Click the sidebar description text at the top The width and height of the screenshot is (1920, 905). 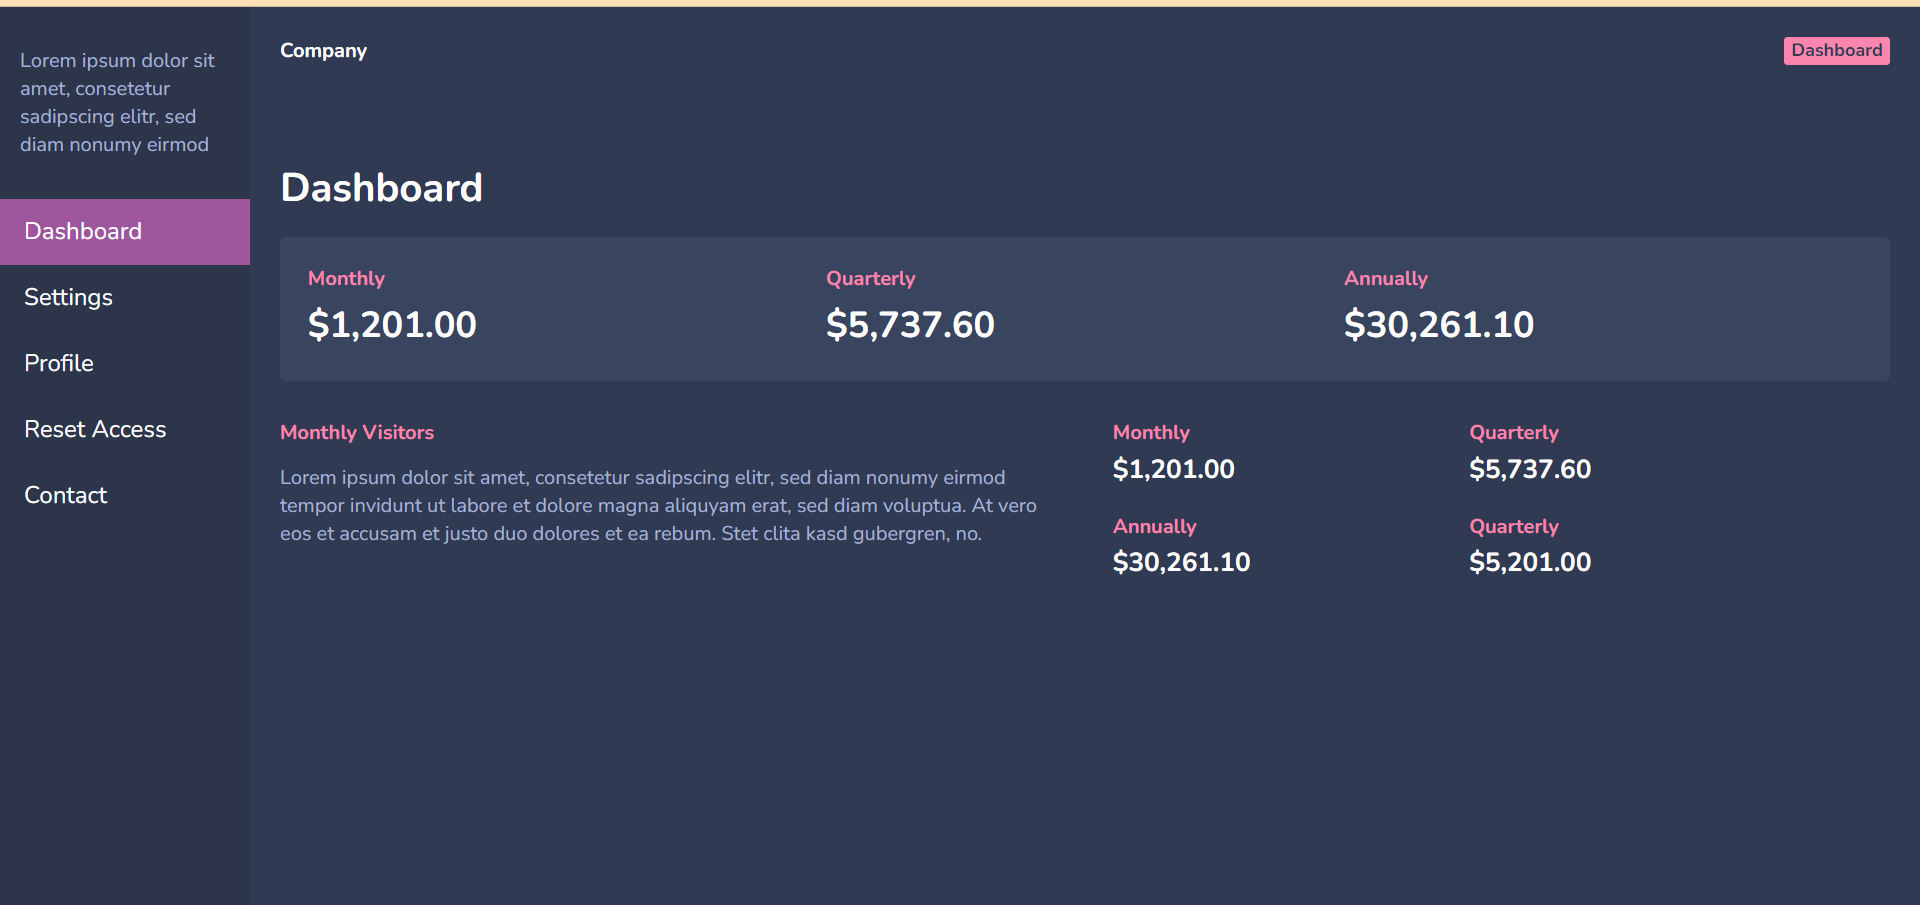click(x=117, y=102)
